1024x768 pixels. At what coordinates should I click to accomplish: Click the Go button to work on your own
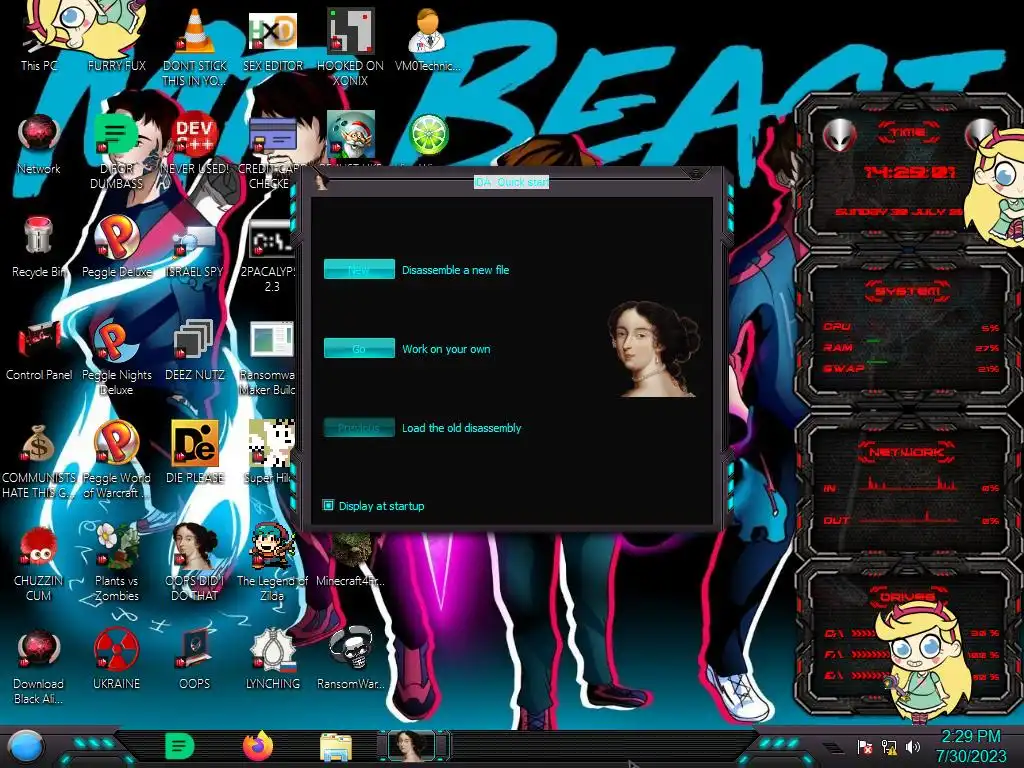point(359,348)
